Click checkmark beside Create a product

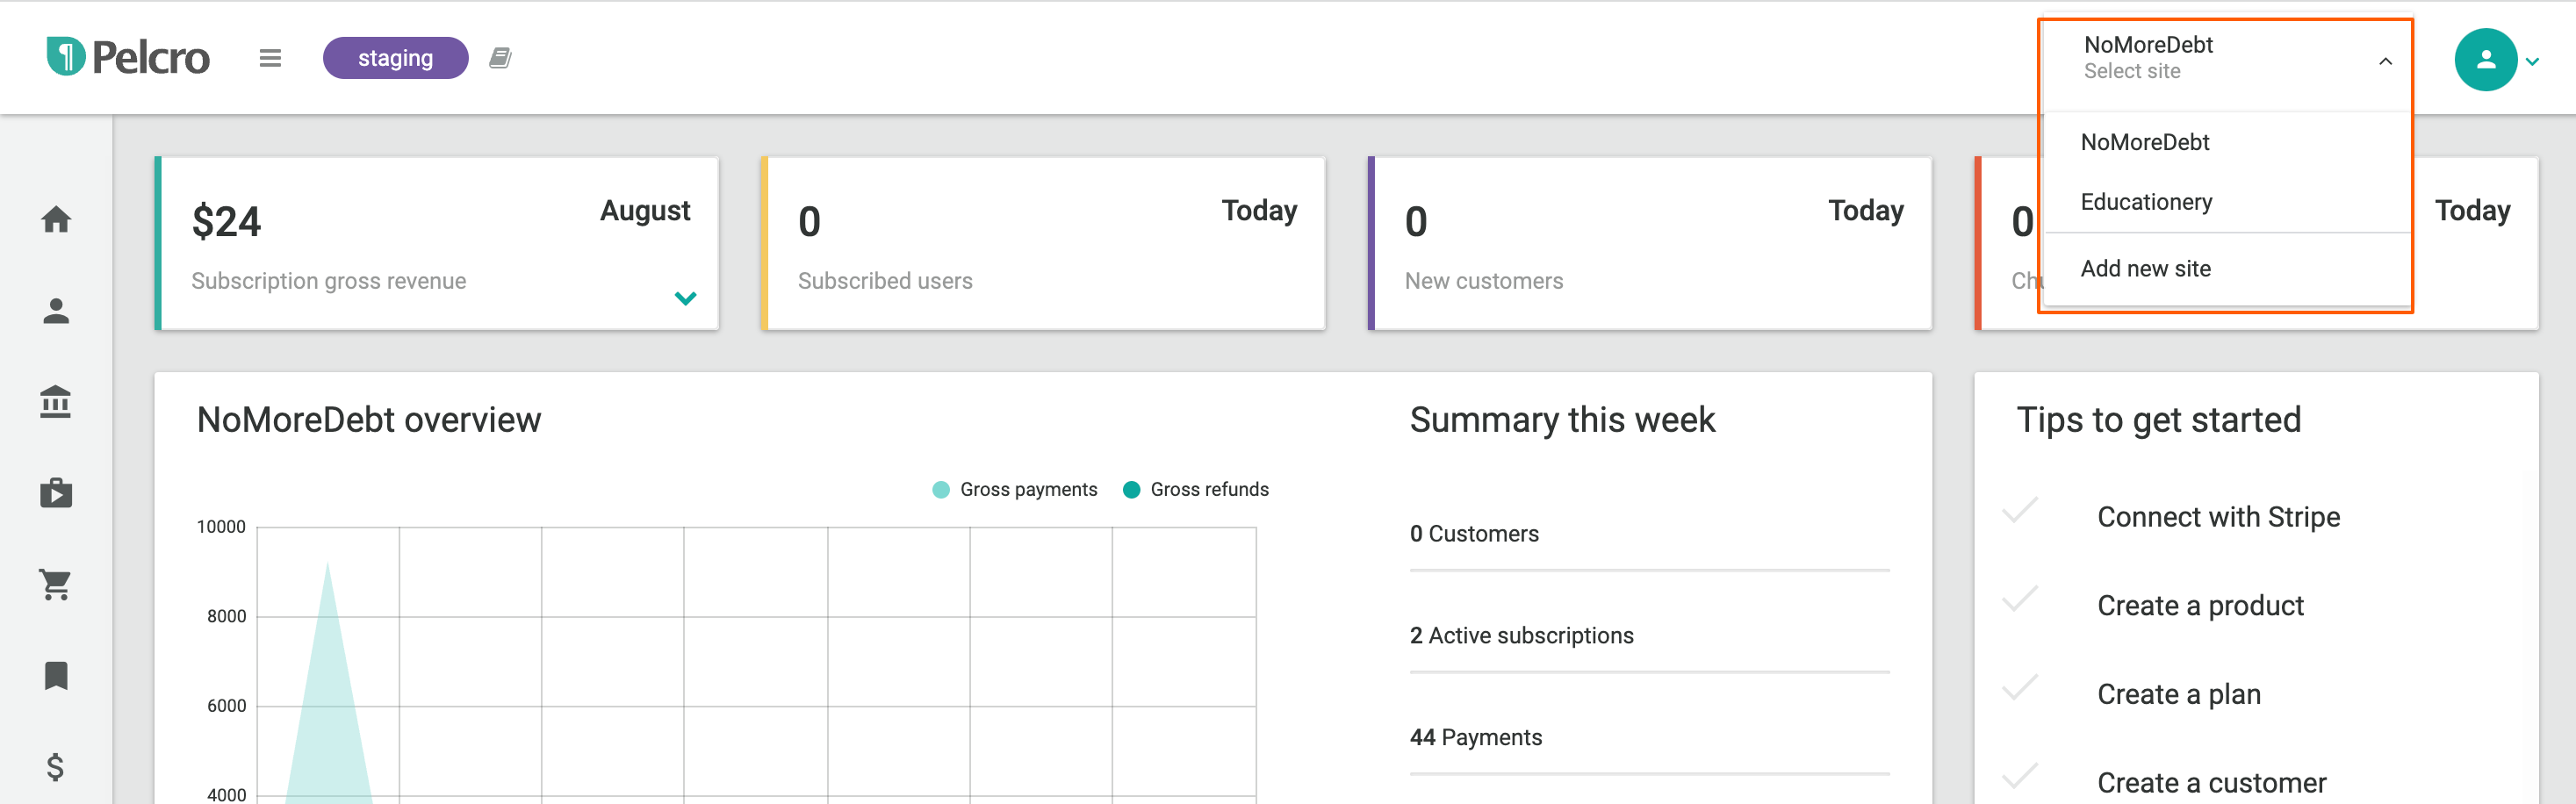[2020, 599]
